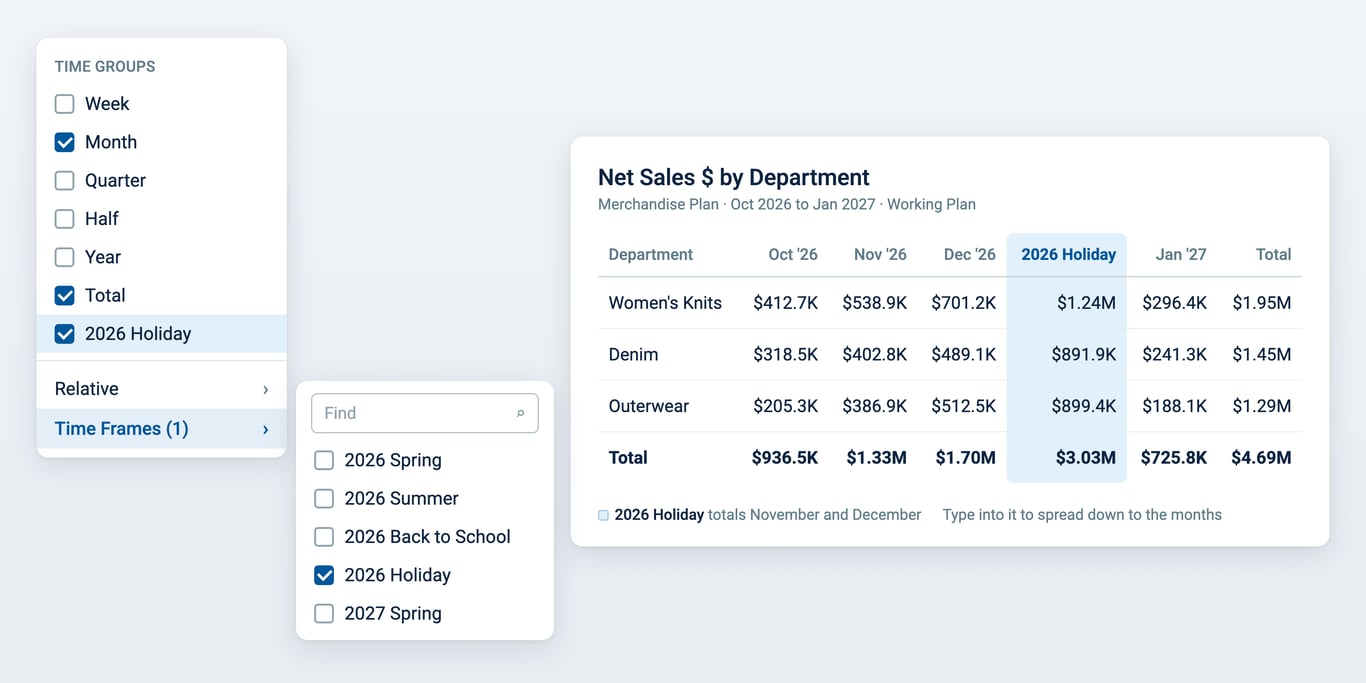
Task: Click the $1.33M November total
Action: coord(876,458)
